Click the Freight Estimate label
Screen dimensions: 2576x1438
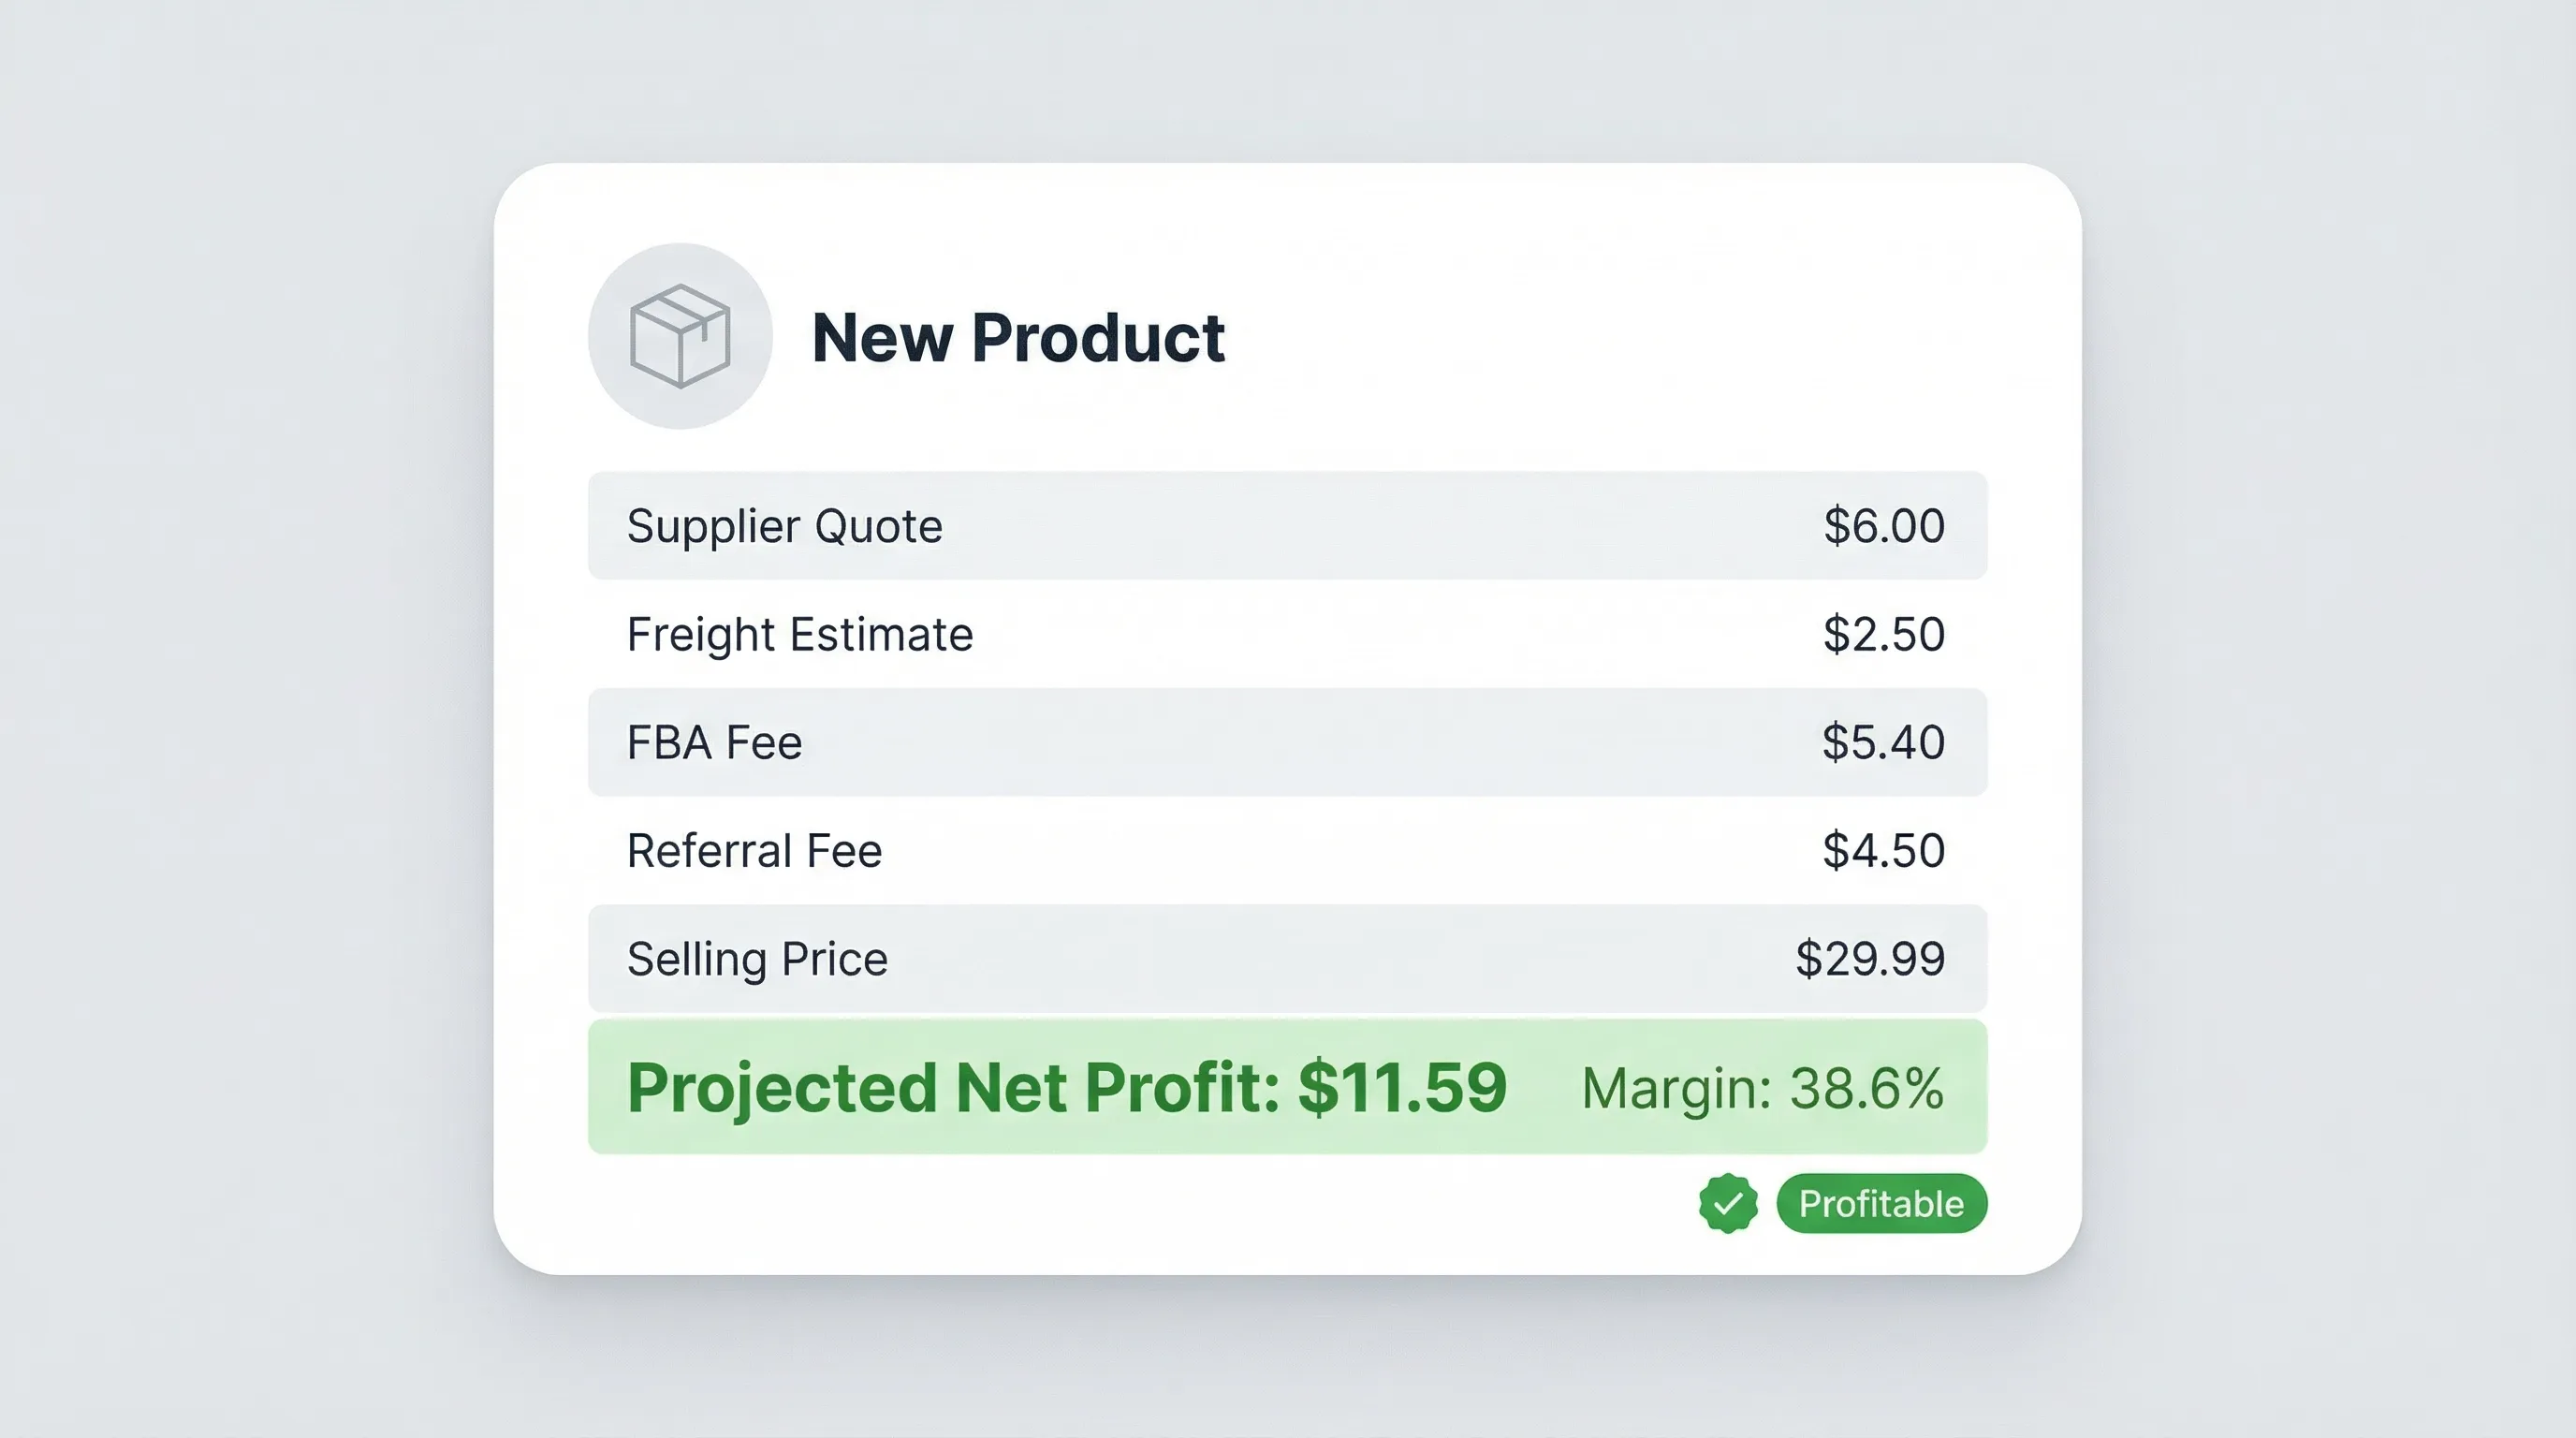[799, 634]
